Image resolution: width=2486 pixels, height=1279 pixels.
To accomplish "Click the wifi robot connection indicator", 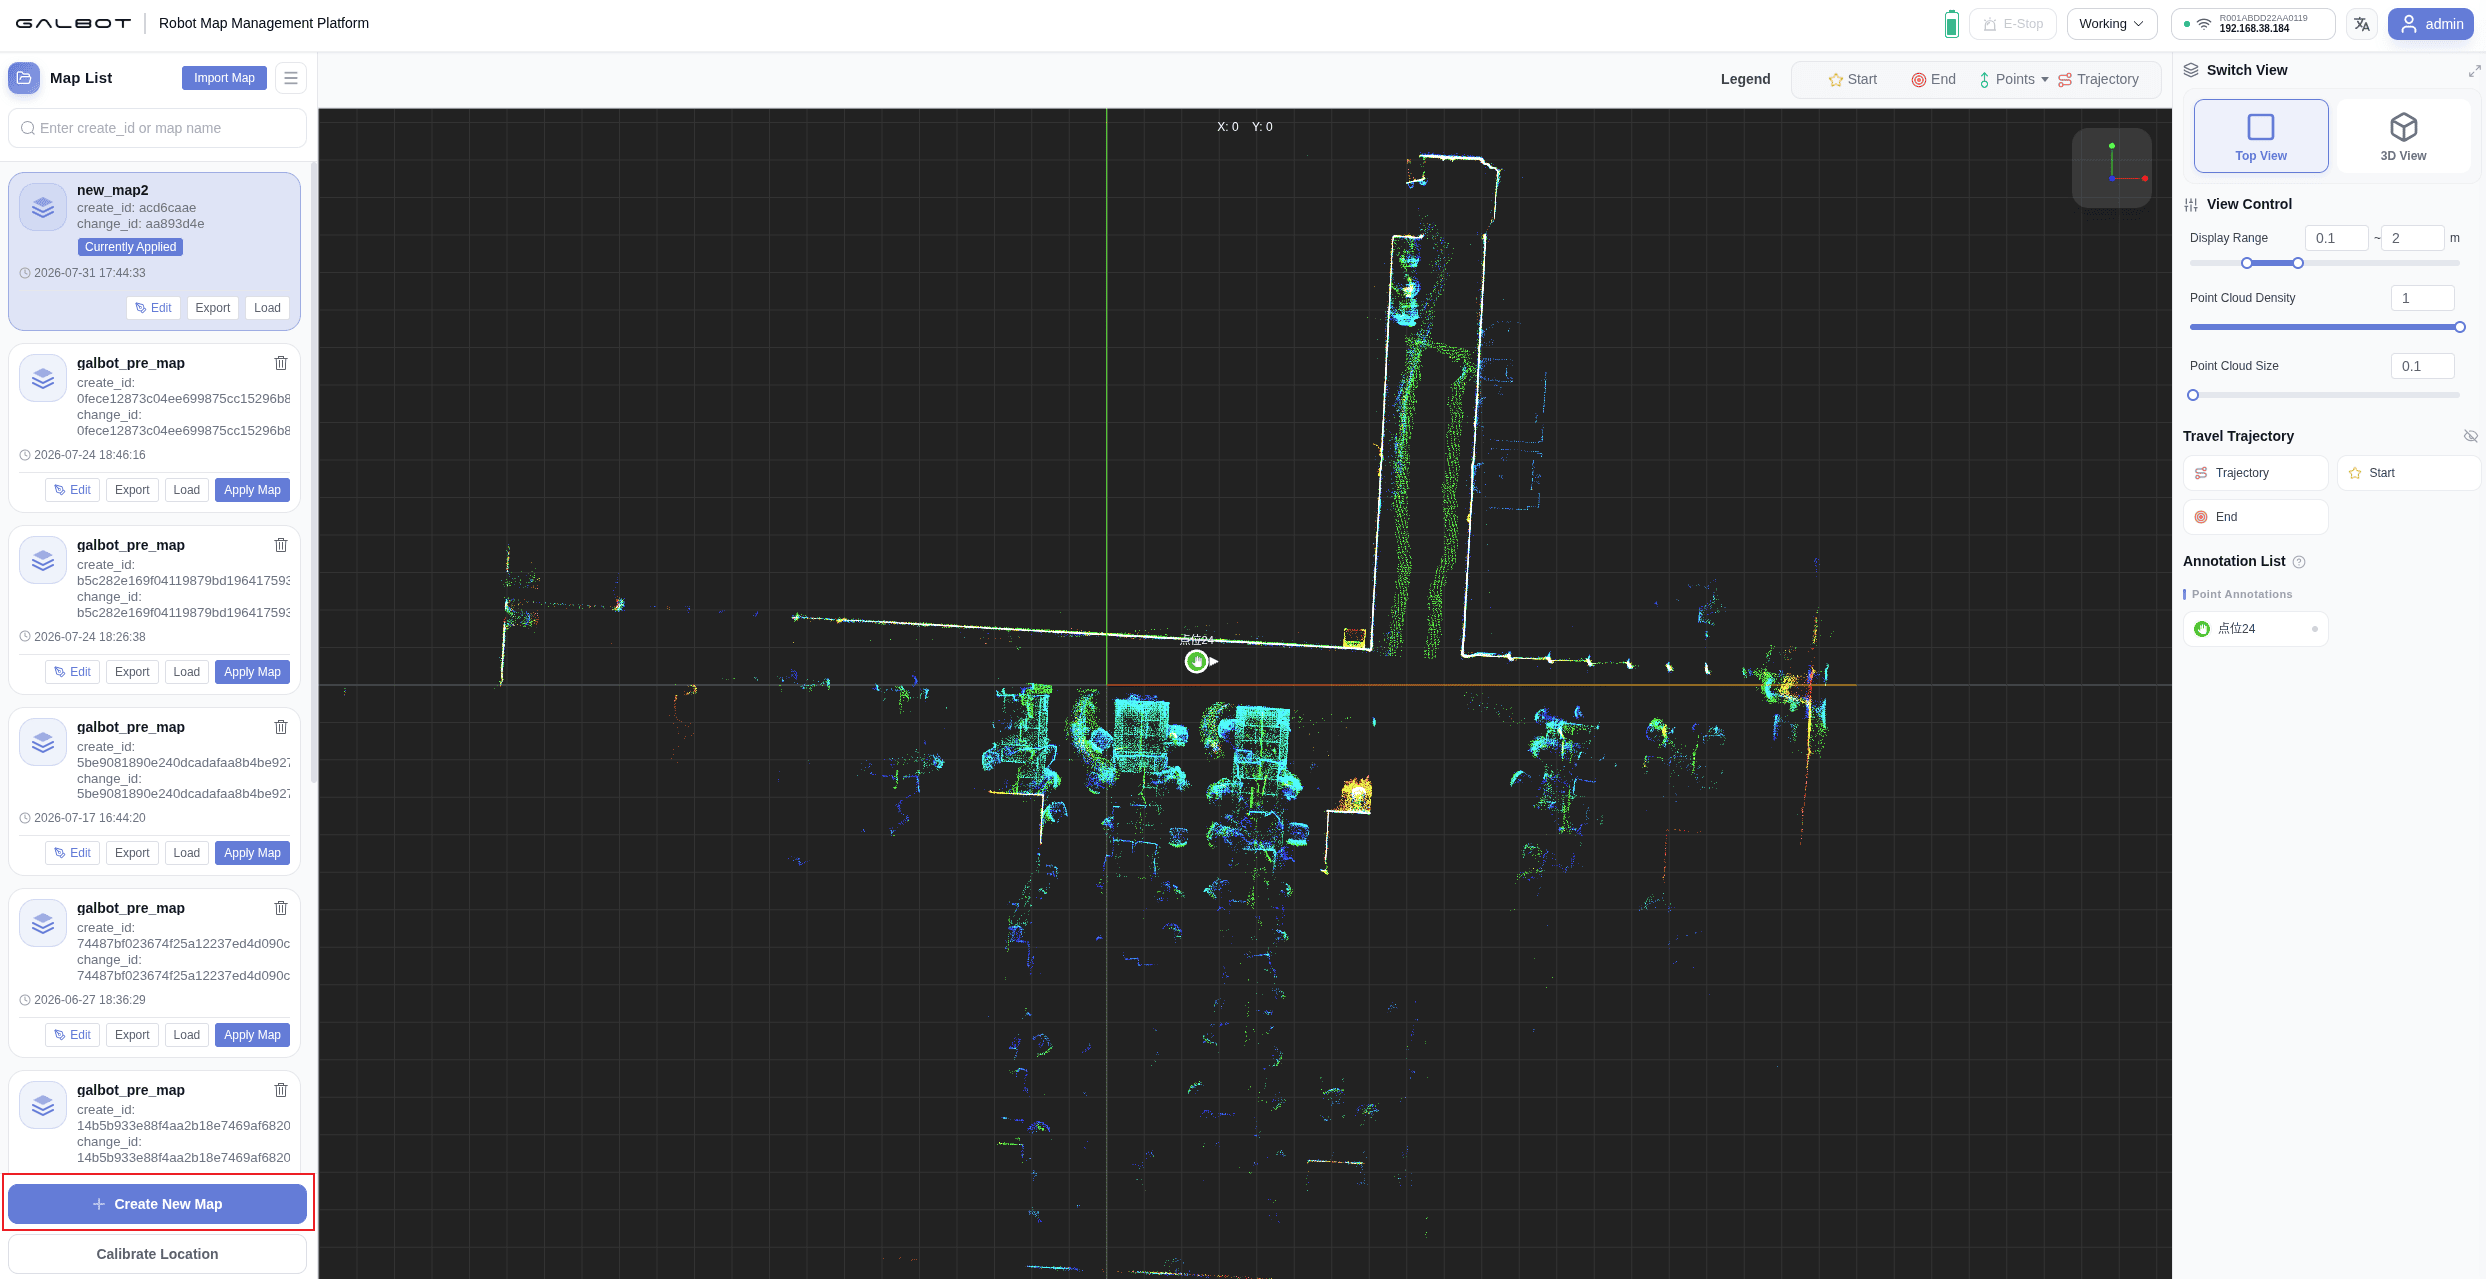I will point(2204,24).
